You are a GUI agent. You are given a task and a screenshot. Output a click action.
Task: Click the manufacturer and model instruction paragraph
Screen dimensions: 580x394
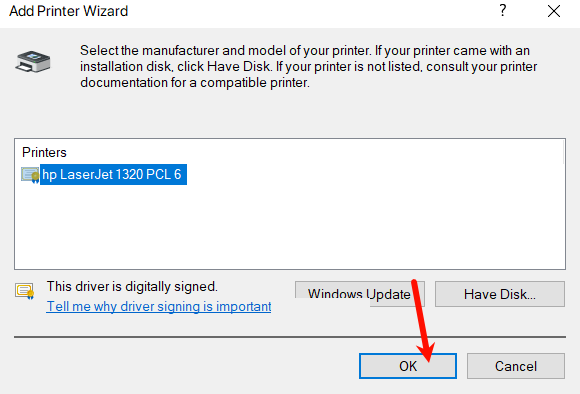308,66
